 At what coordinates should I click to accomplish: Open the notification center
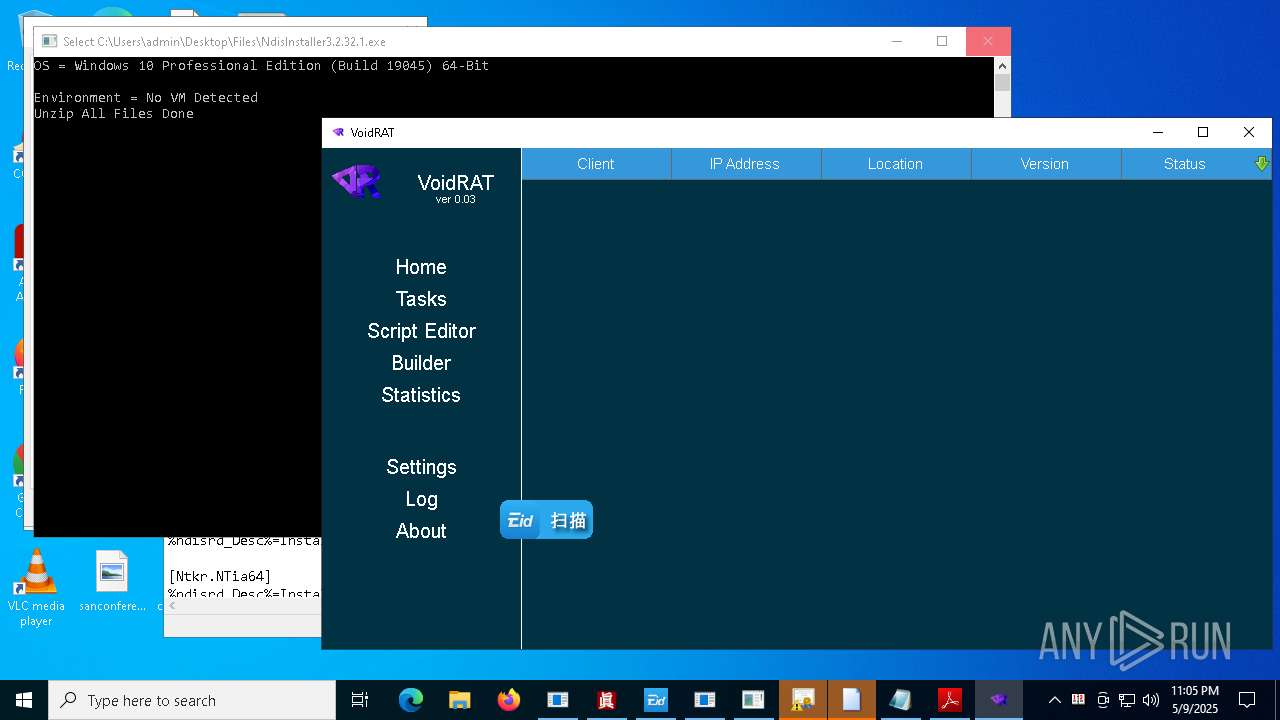[1247, 700]
